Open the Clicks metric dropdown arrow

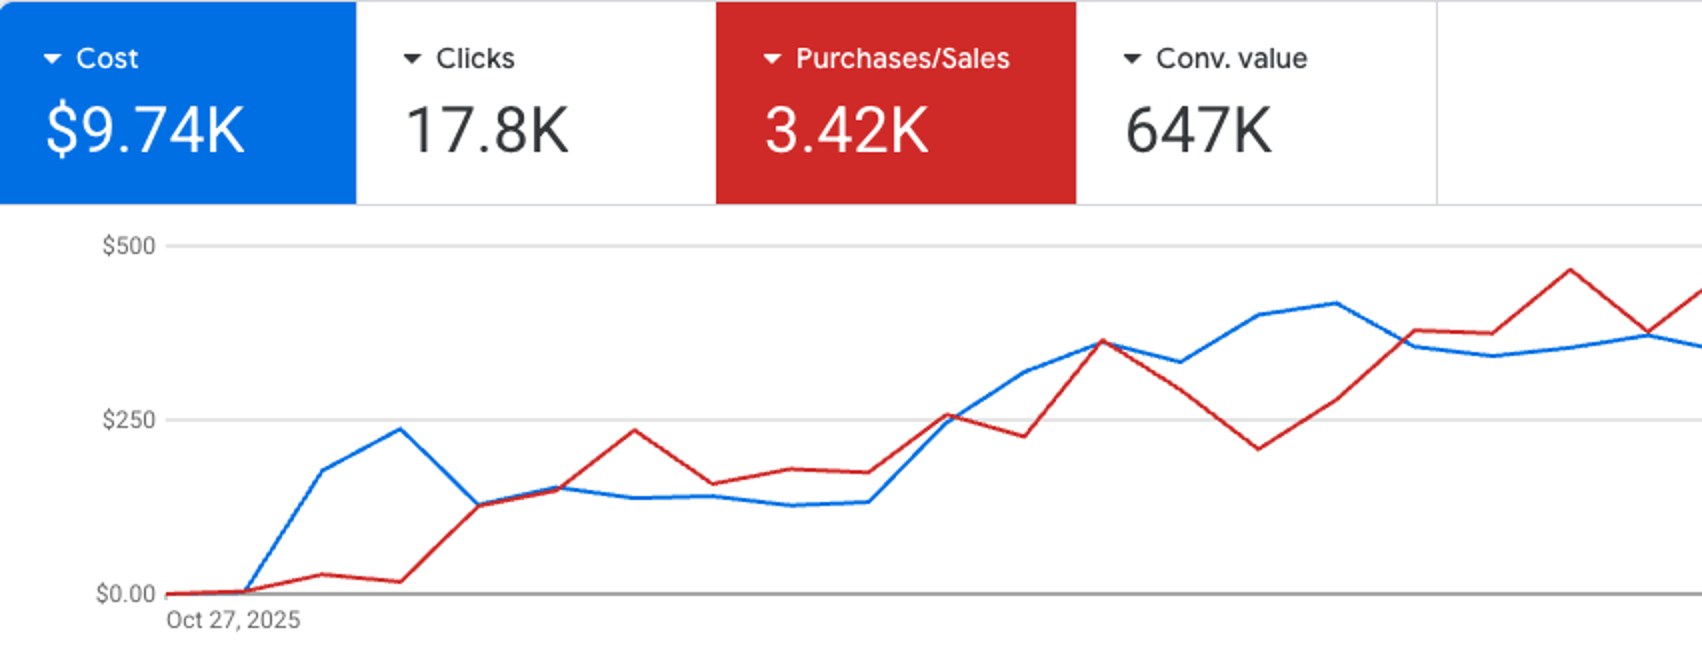pyautogui.click(x=412, y=59)
